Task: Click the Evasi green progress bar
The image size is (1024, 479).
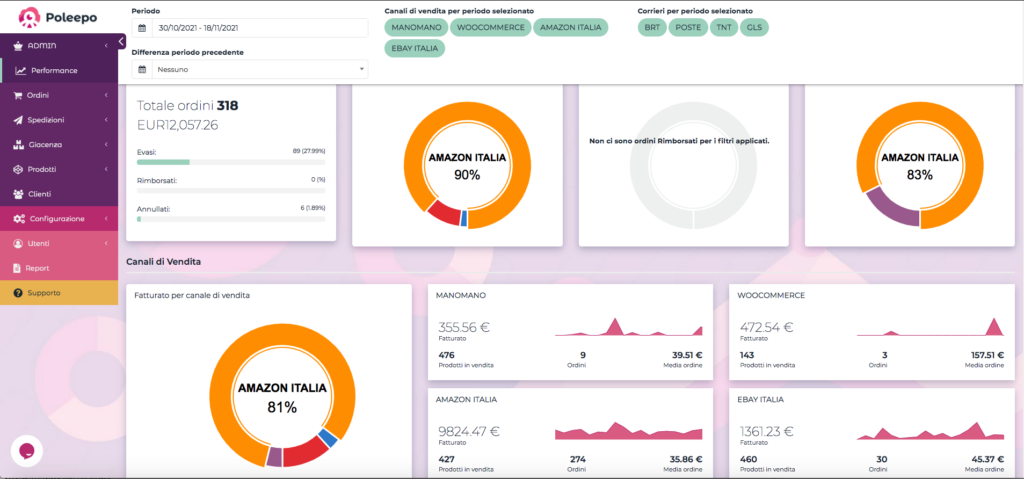Action: click(x=163, y=161)
